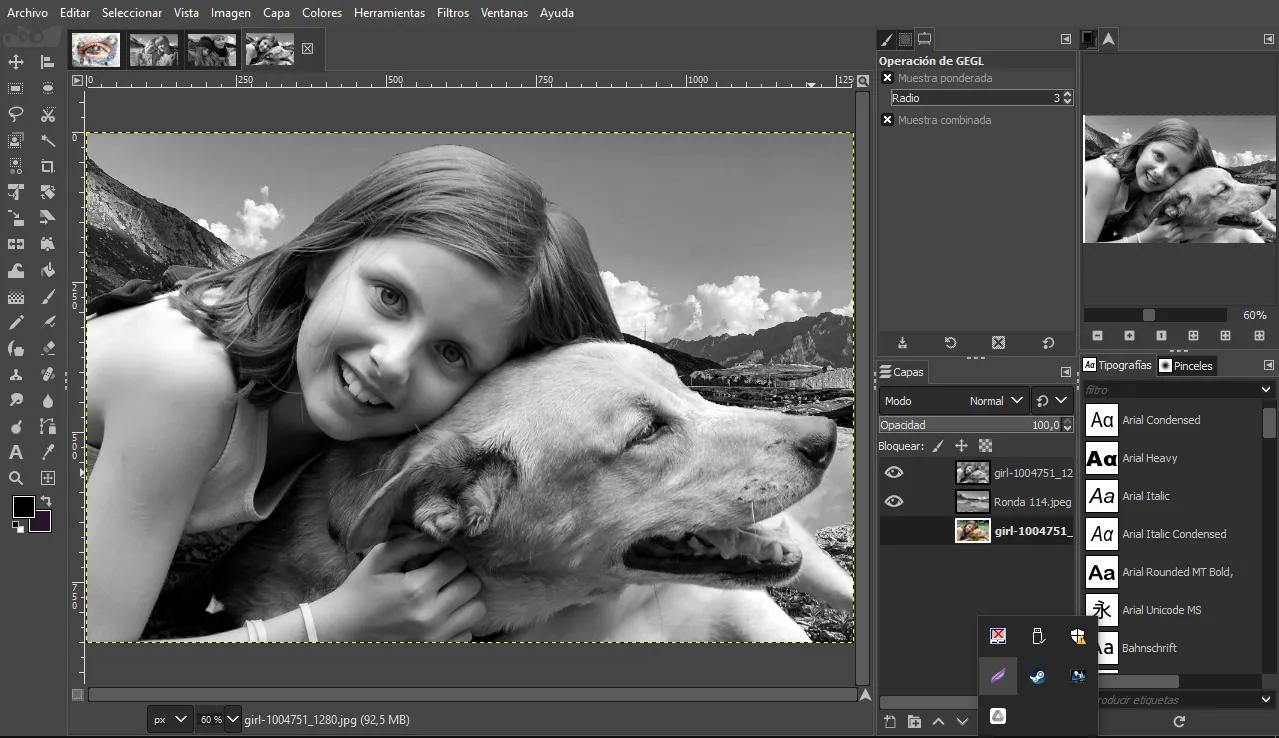This screenshot has height=738, width=1279.
Task: Pick the Fuzzy Select magic wand tool
Action: 48,140
